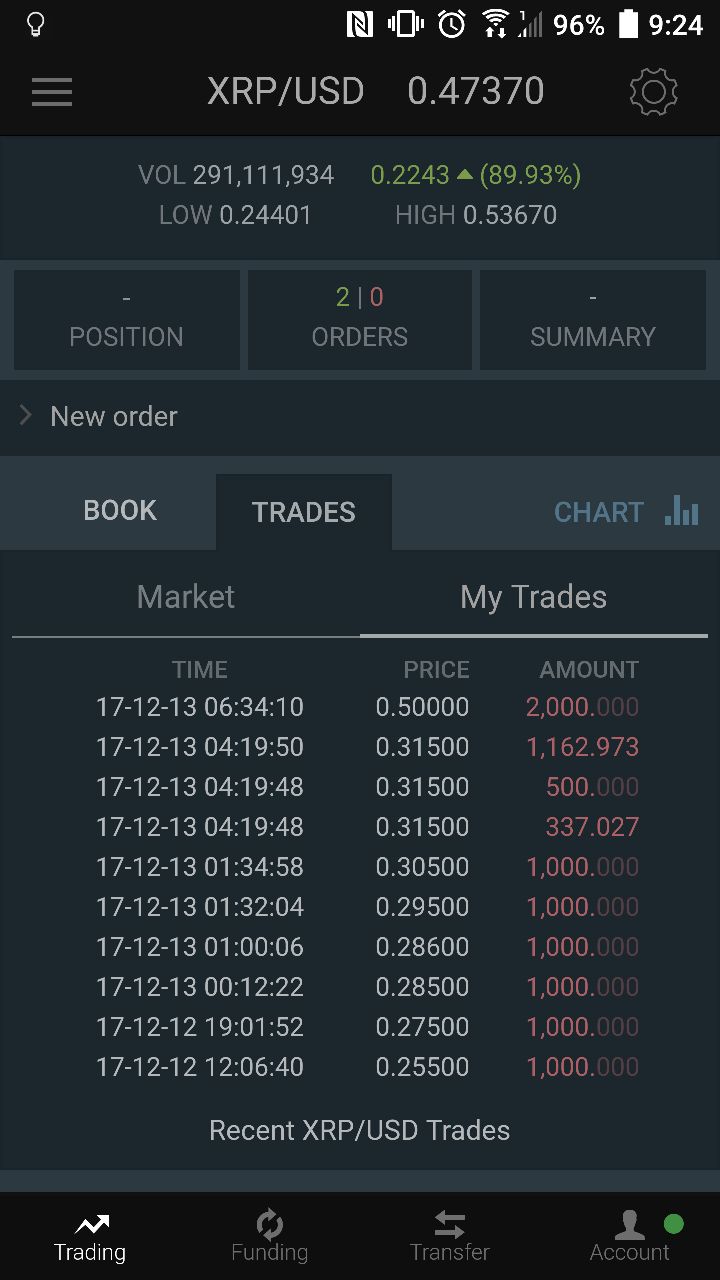Open the SUMMARY panel
Screen dimensions: 720x1280
pyautogui.click(x=593, y=320)
